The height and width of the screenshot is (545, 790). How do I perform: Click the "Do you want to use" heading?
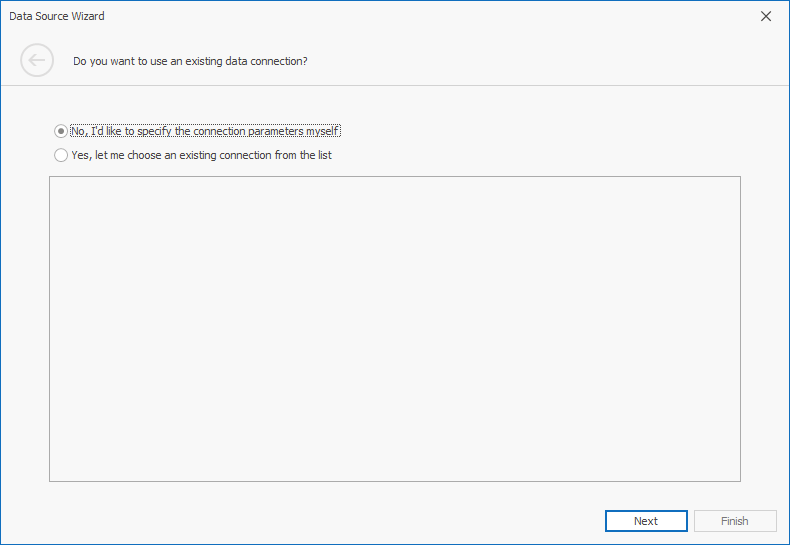click(190, 61)
